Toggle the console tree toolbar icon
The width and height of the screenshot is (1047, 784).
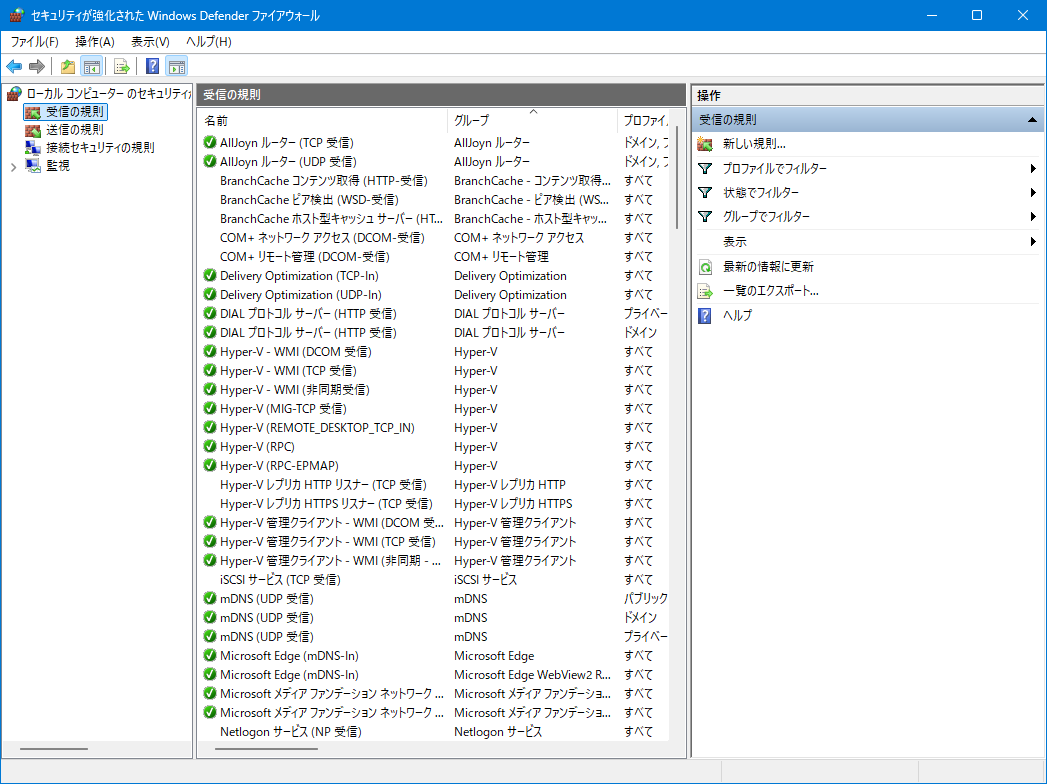click(91, 66)
